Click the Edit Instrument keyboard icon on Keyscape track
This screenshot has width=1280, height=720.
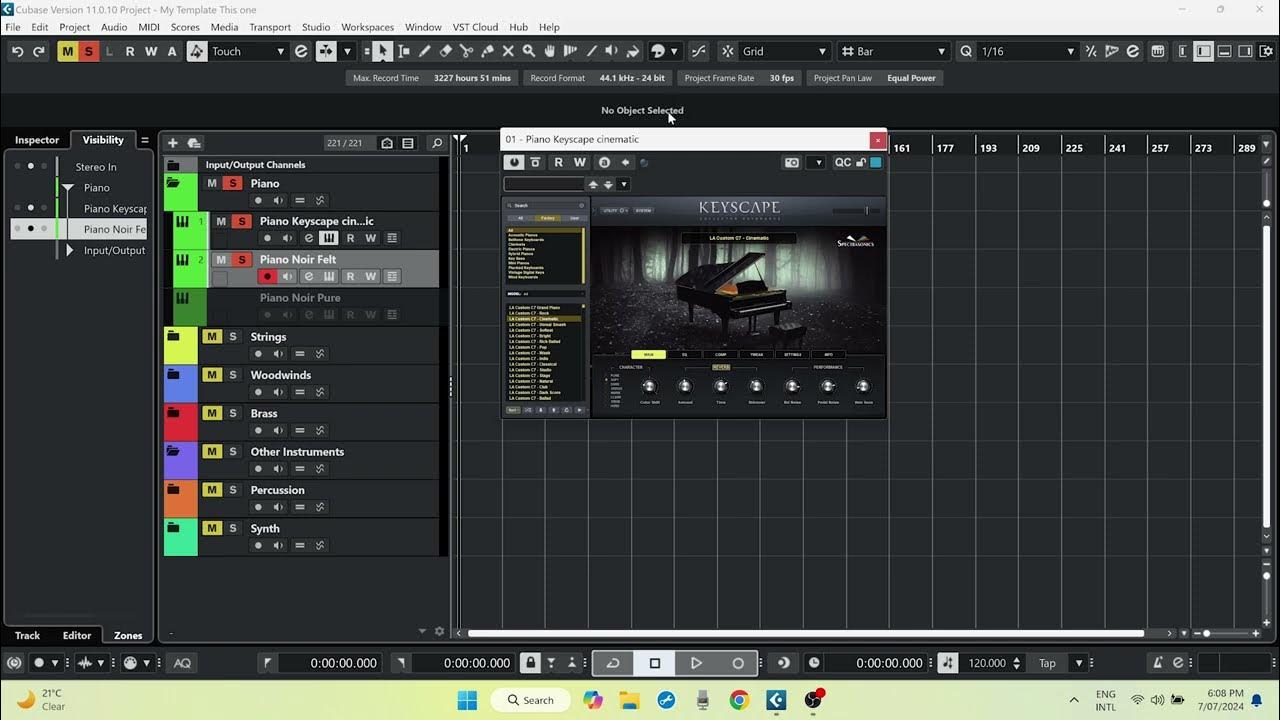point(328,238)
